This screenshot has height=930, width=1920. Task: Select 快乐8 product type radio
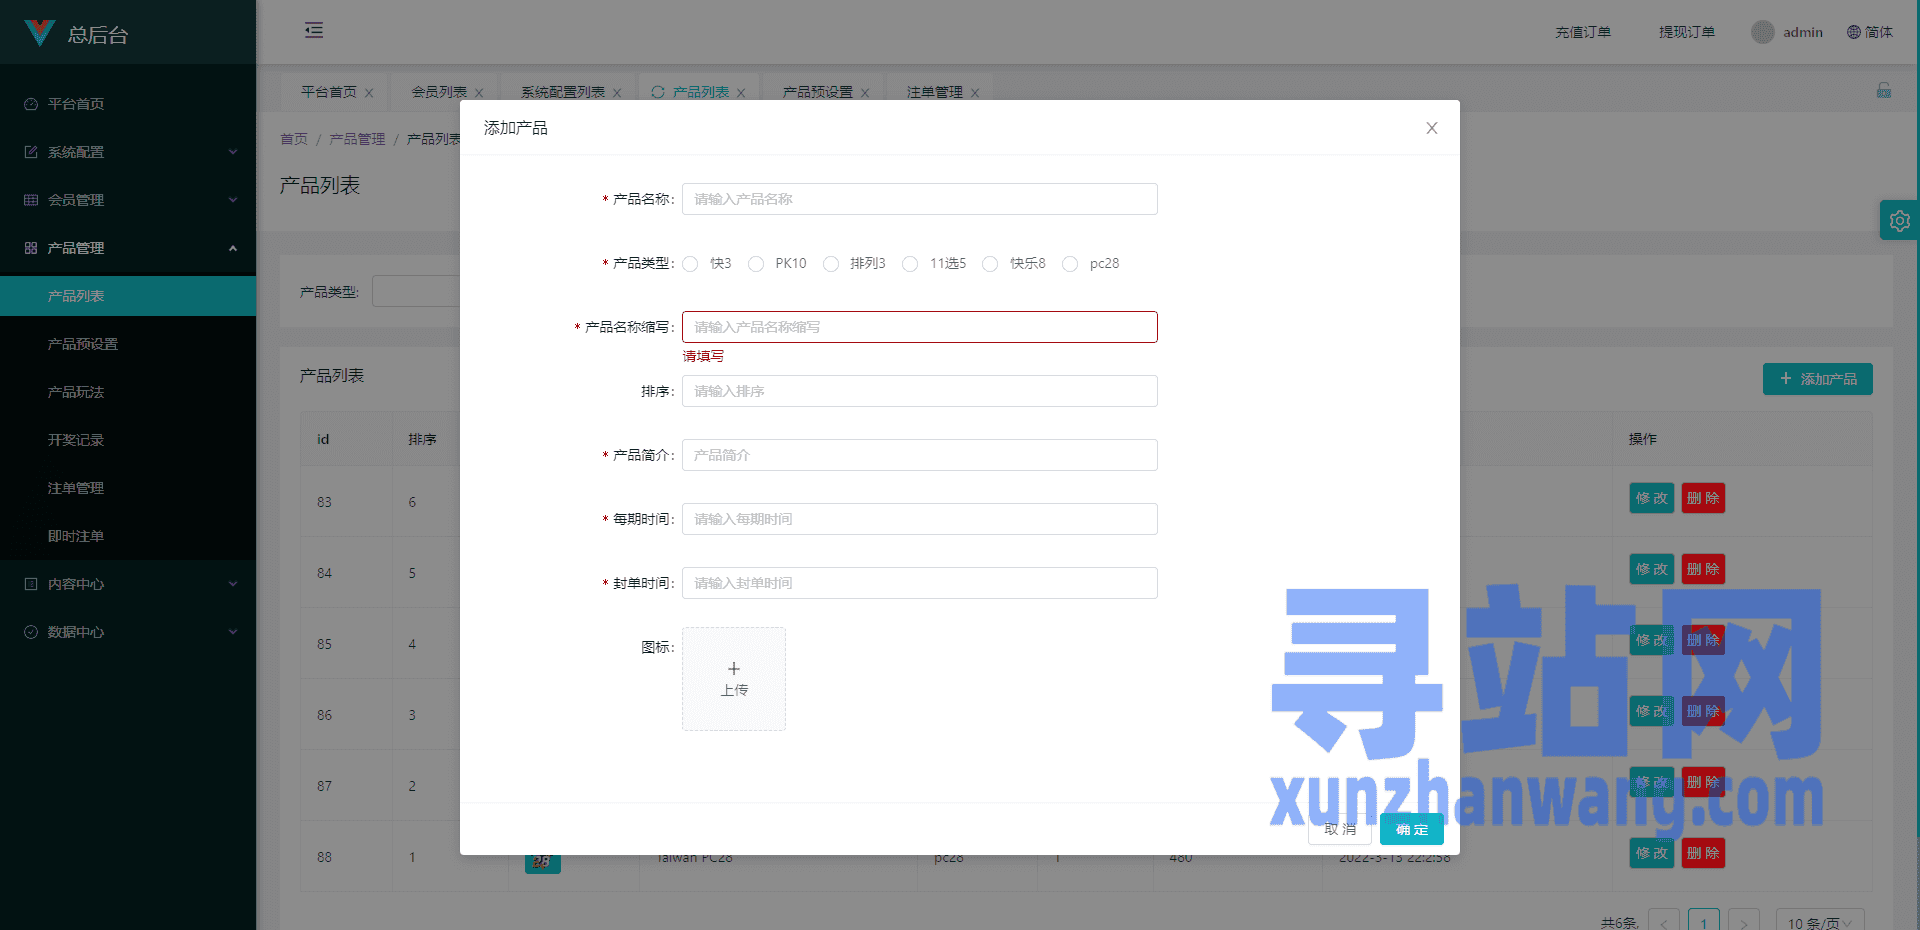(x=990, y=264)
